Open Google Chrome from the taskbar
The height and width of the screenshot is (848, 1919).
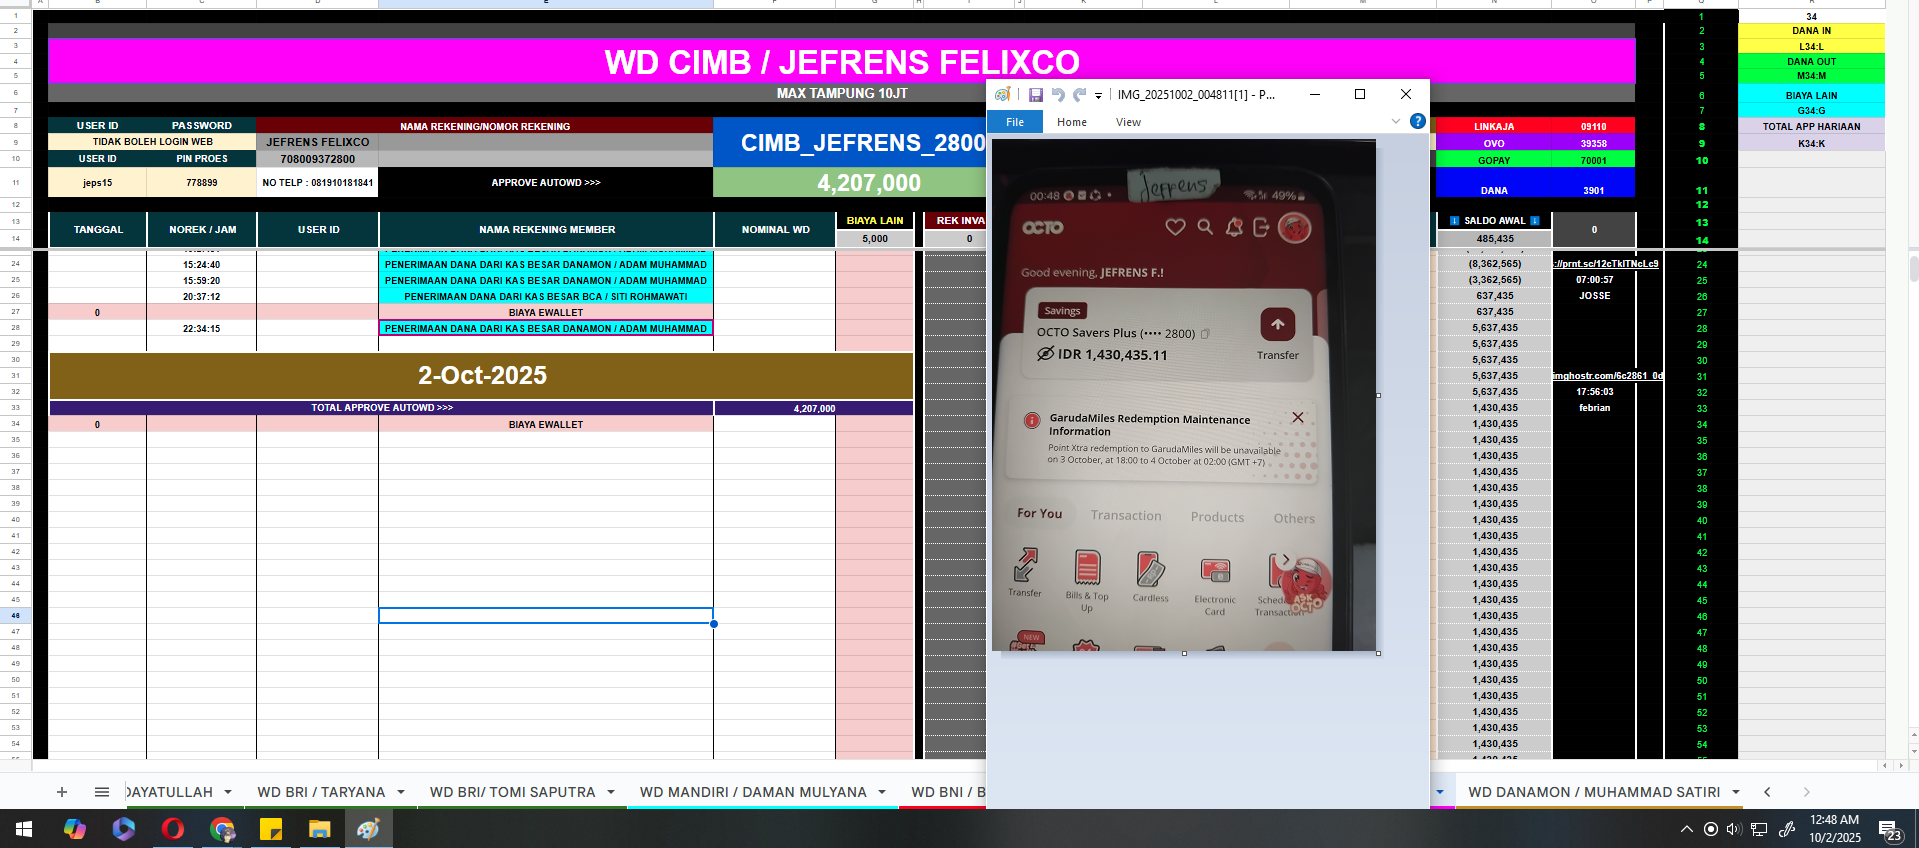tap(222, 829)
